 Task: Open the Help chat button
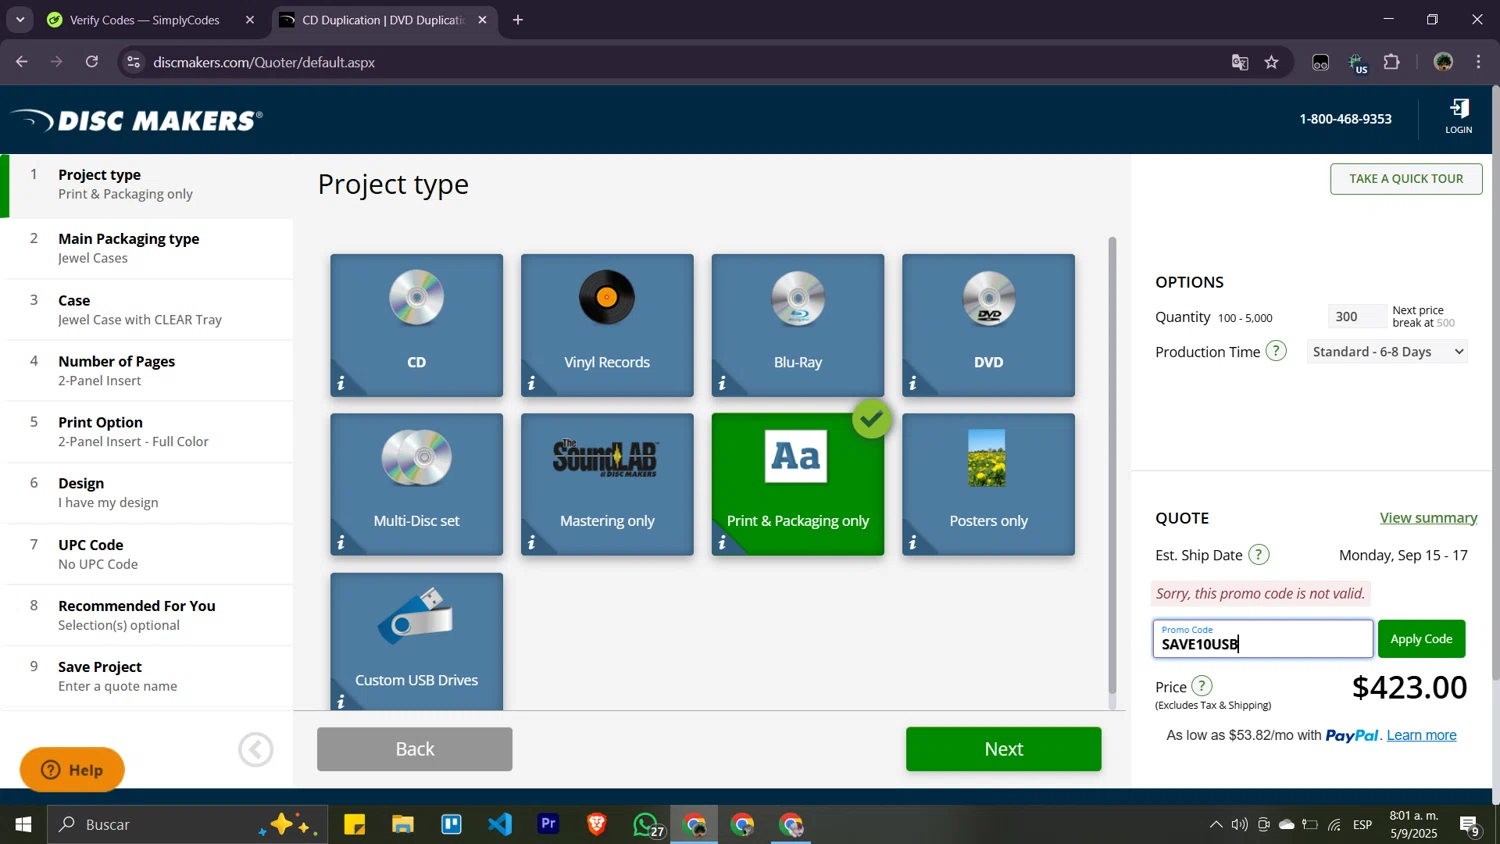pos(72,769)
